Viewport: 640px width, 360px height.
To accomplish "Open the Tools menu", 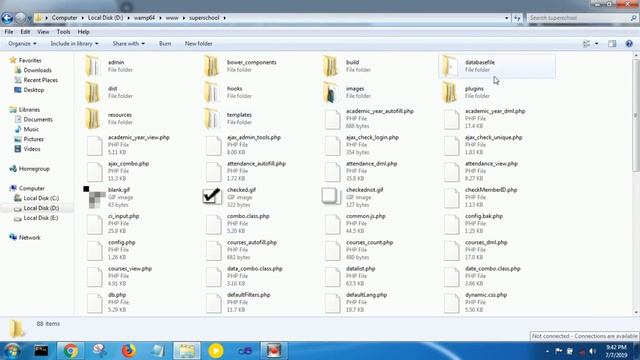I will [x=63, y=32].
